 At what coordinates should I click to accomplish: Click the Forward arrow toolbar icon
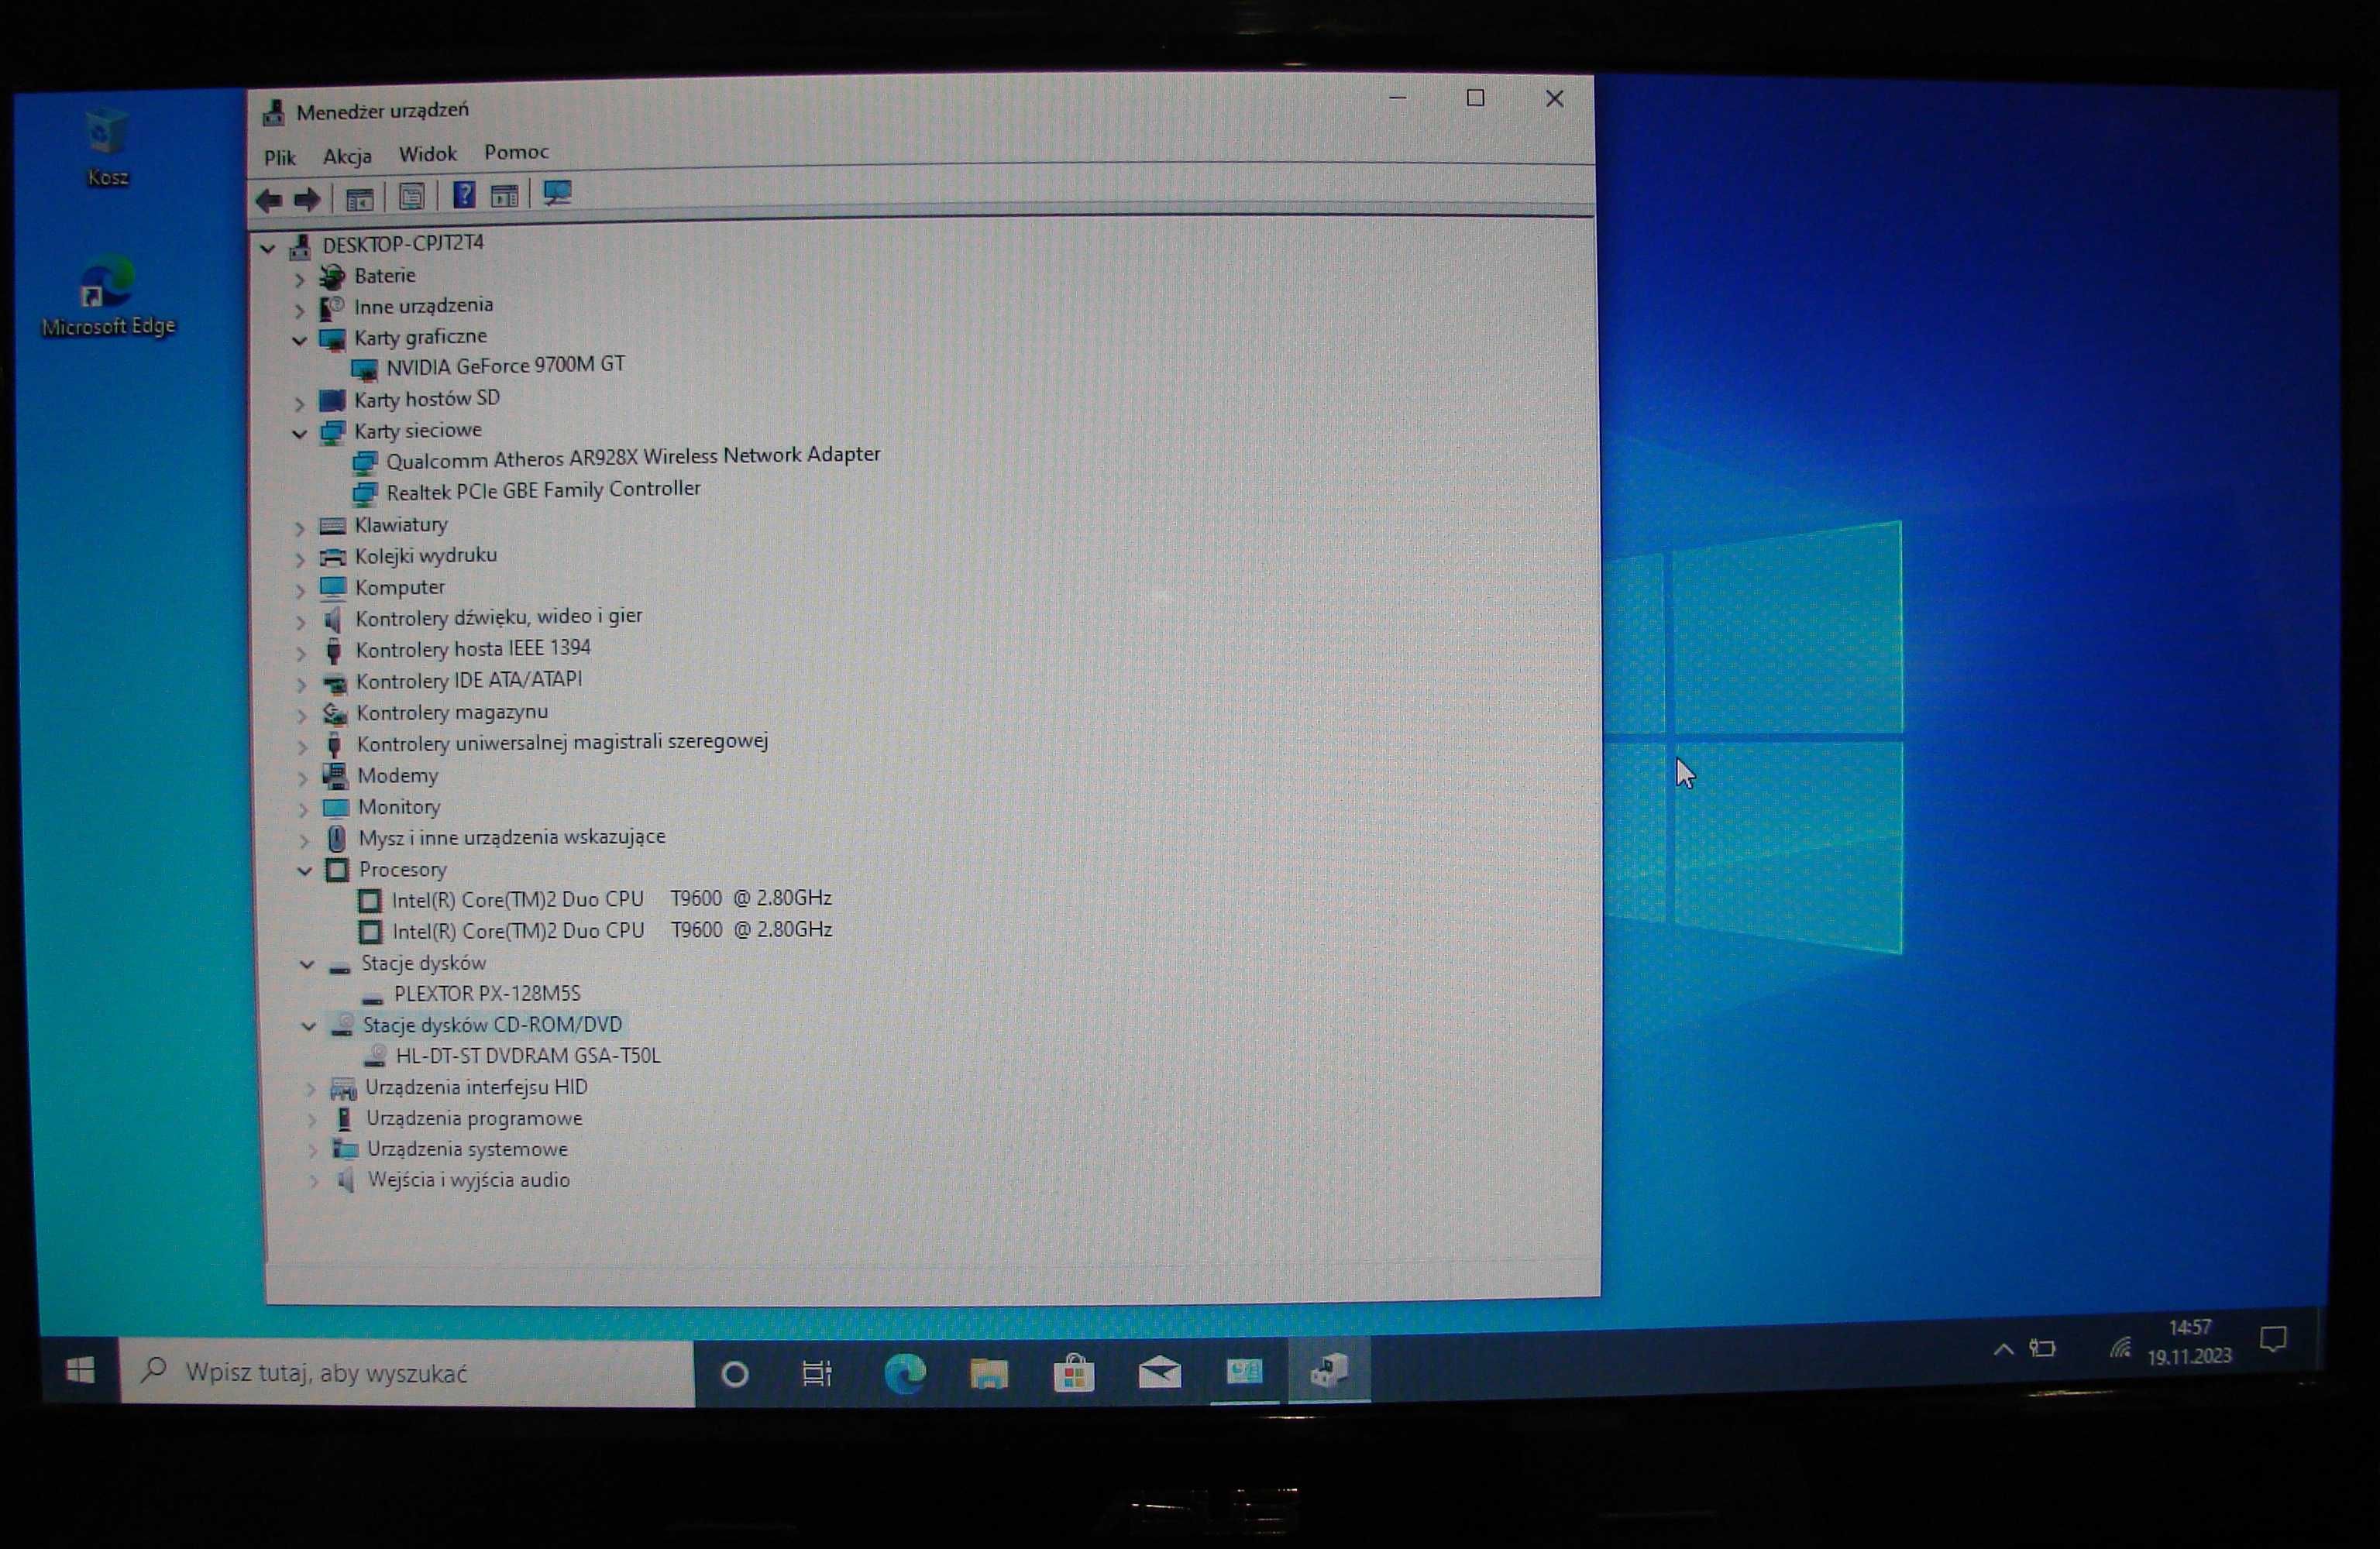tap(307, 199)
